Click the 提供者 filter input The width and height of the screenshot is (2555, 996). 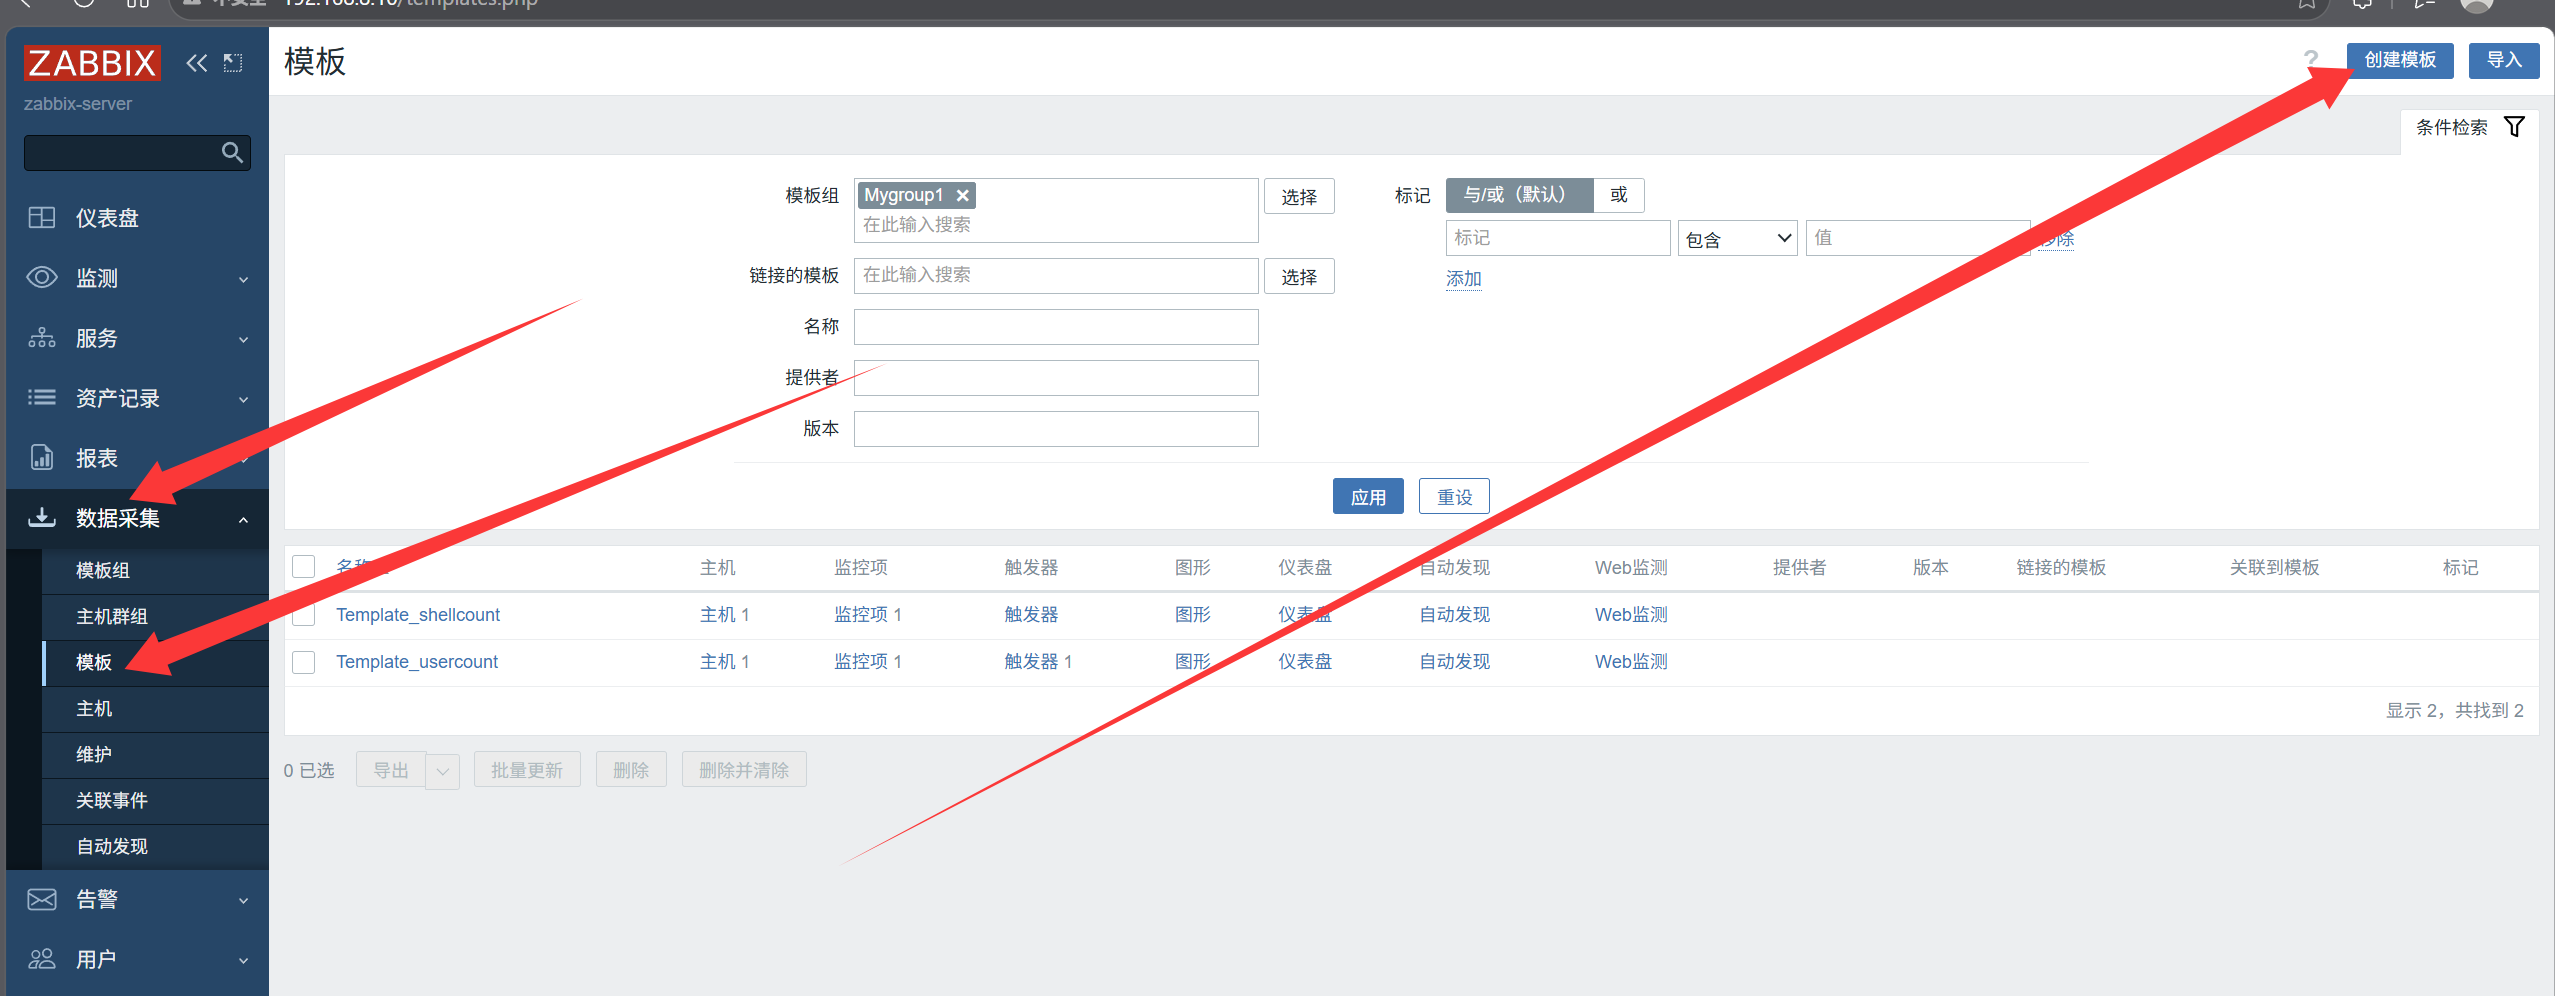click(x=1056, y=378)
